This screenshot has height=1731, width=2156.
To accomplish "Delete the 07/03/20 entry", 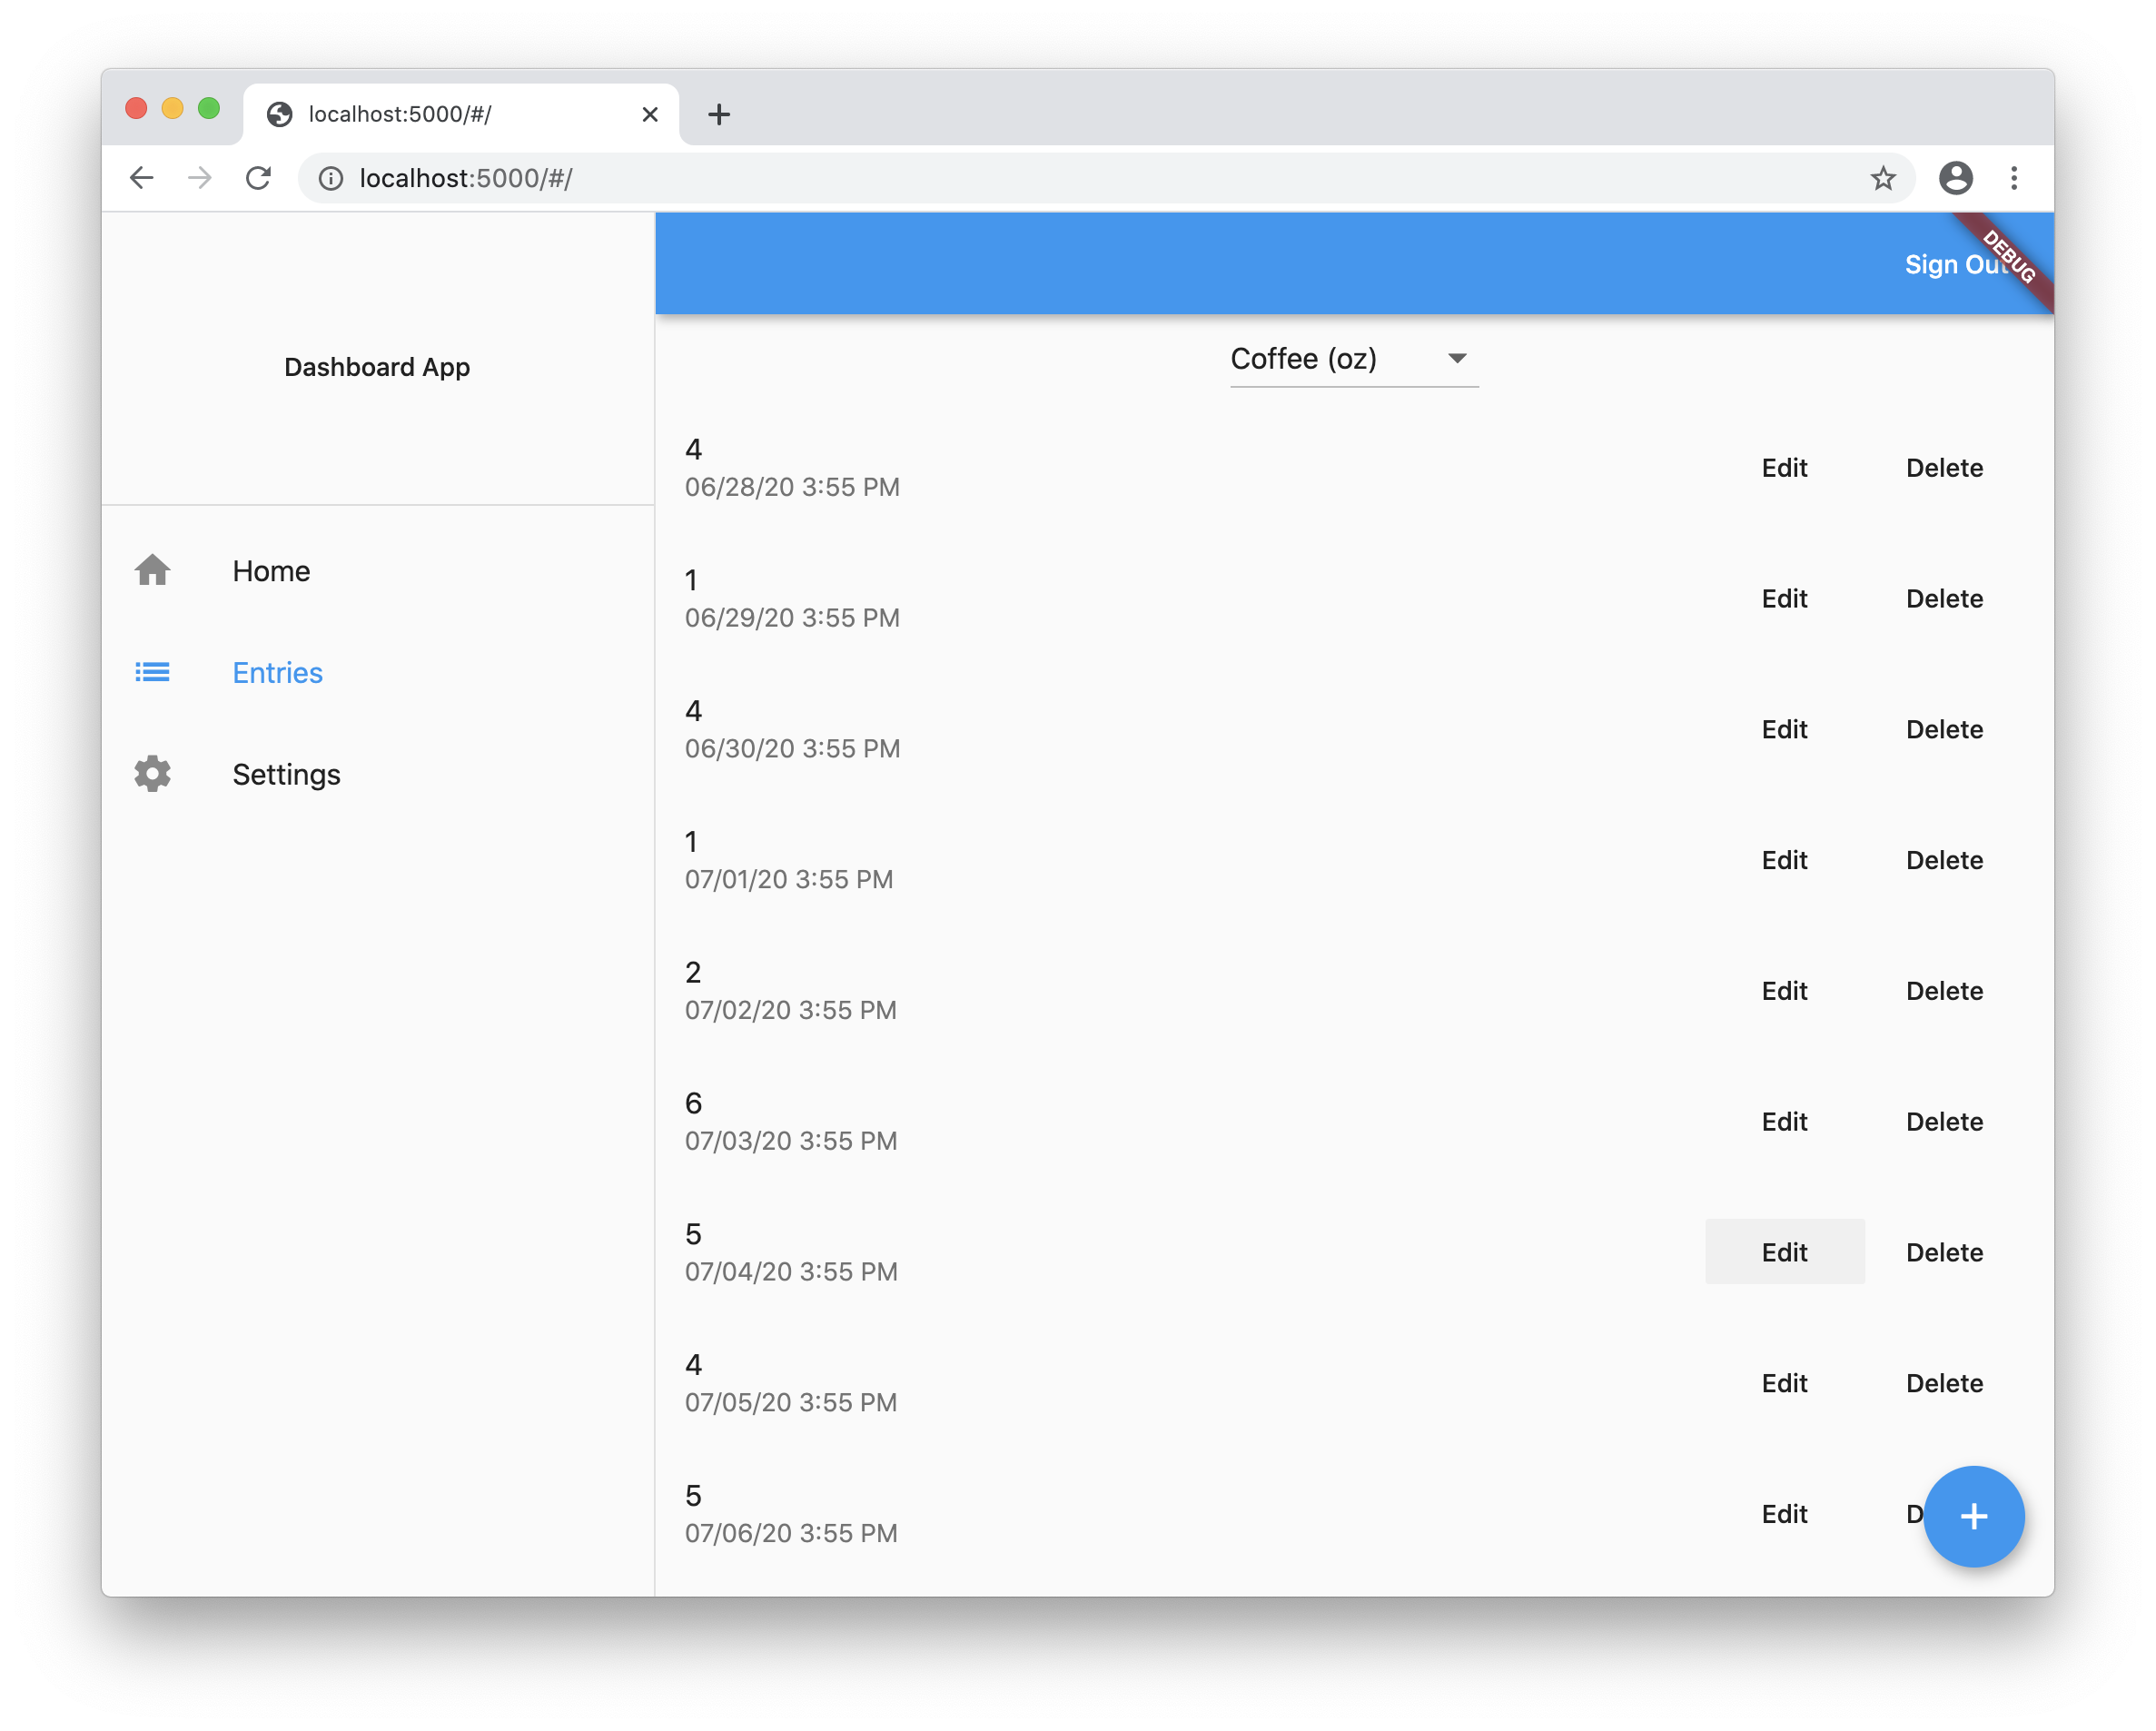I will tap(1944, 1122).
